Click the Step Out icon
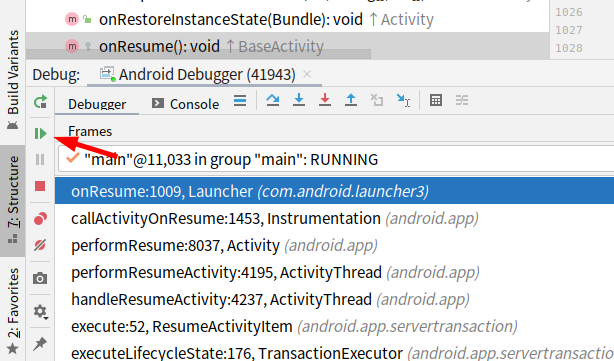The height and width of the screenshot is (361, 614). [x=351, y=100]
